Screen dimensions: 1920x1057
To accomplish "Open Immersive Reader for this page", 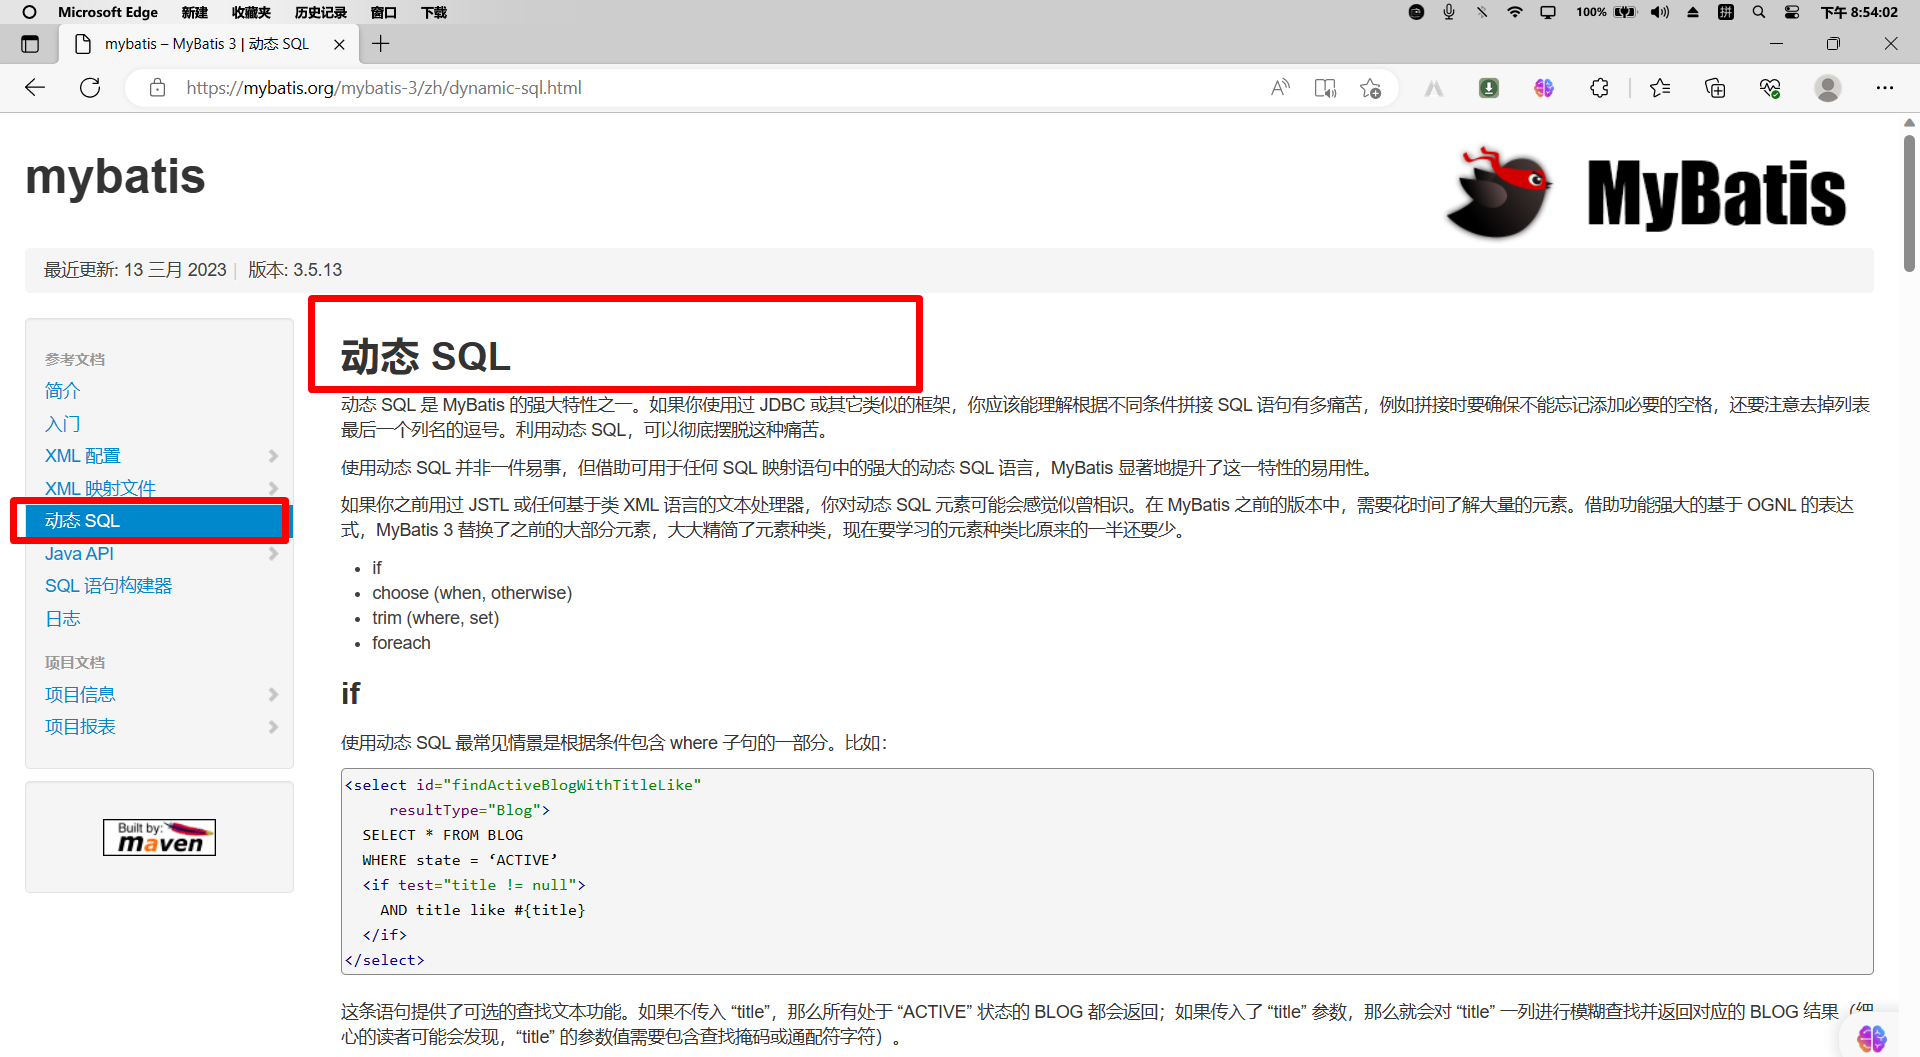I will point(1325,88).
